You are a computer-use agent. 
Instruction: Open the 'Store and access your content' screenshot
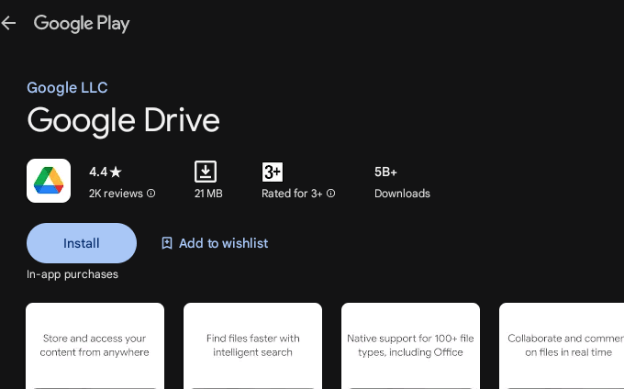coord(95,345)
